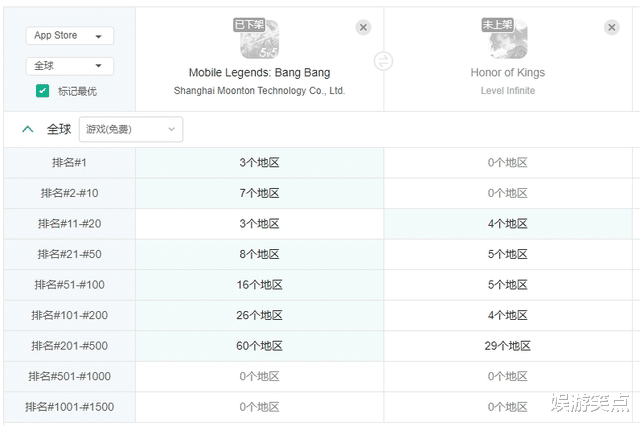
Task: View Mobile Legends 26个地区 cell
Action: 259,315
